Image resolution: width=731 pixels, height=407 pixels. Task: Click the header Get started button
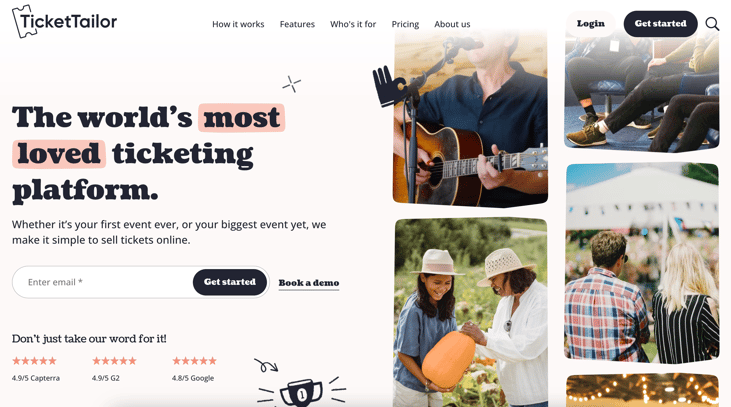(x=660, y=24)
